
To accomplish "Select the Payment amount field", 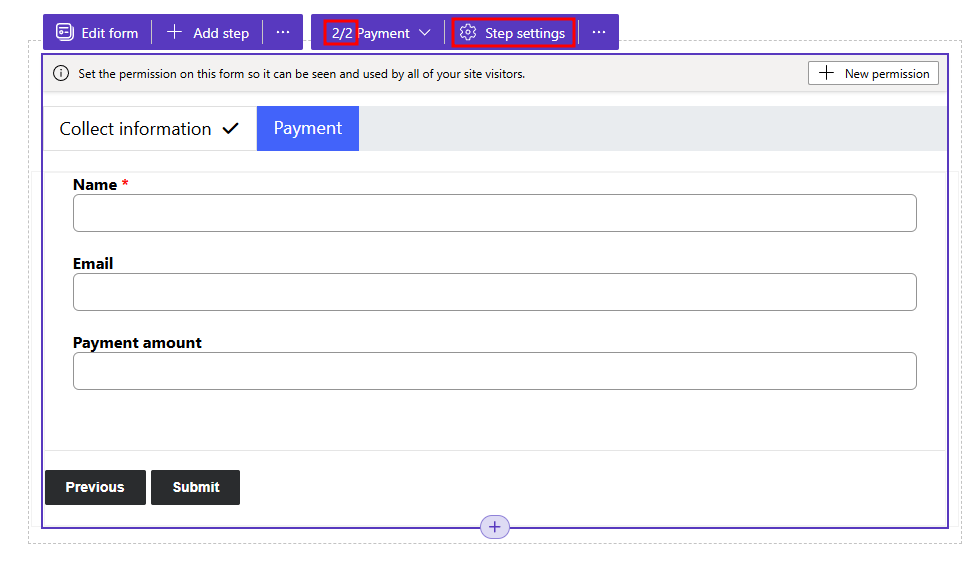I will (494, 371).
